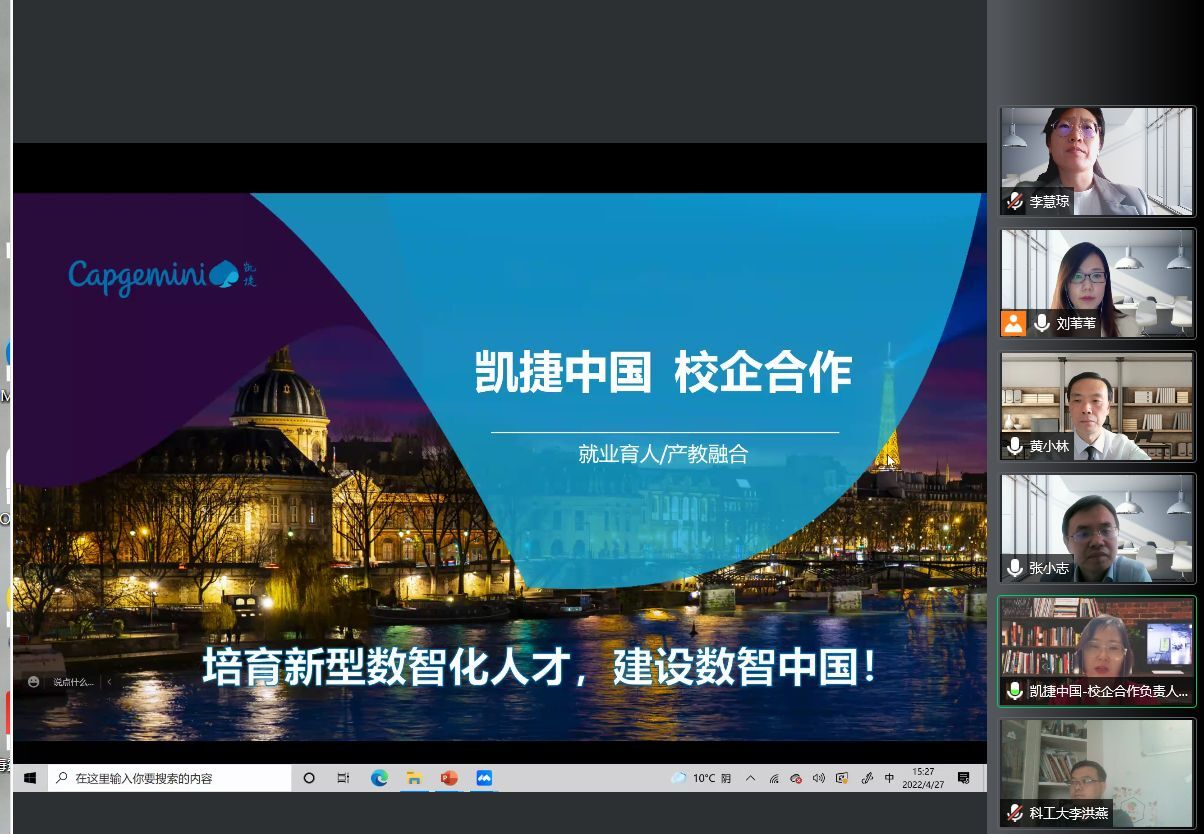Viewport: 1204px width, 834px height.
Task: Open the Tencent Meeting app in the taskbar
Action: click(484, 778)
